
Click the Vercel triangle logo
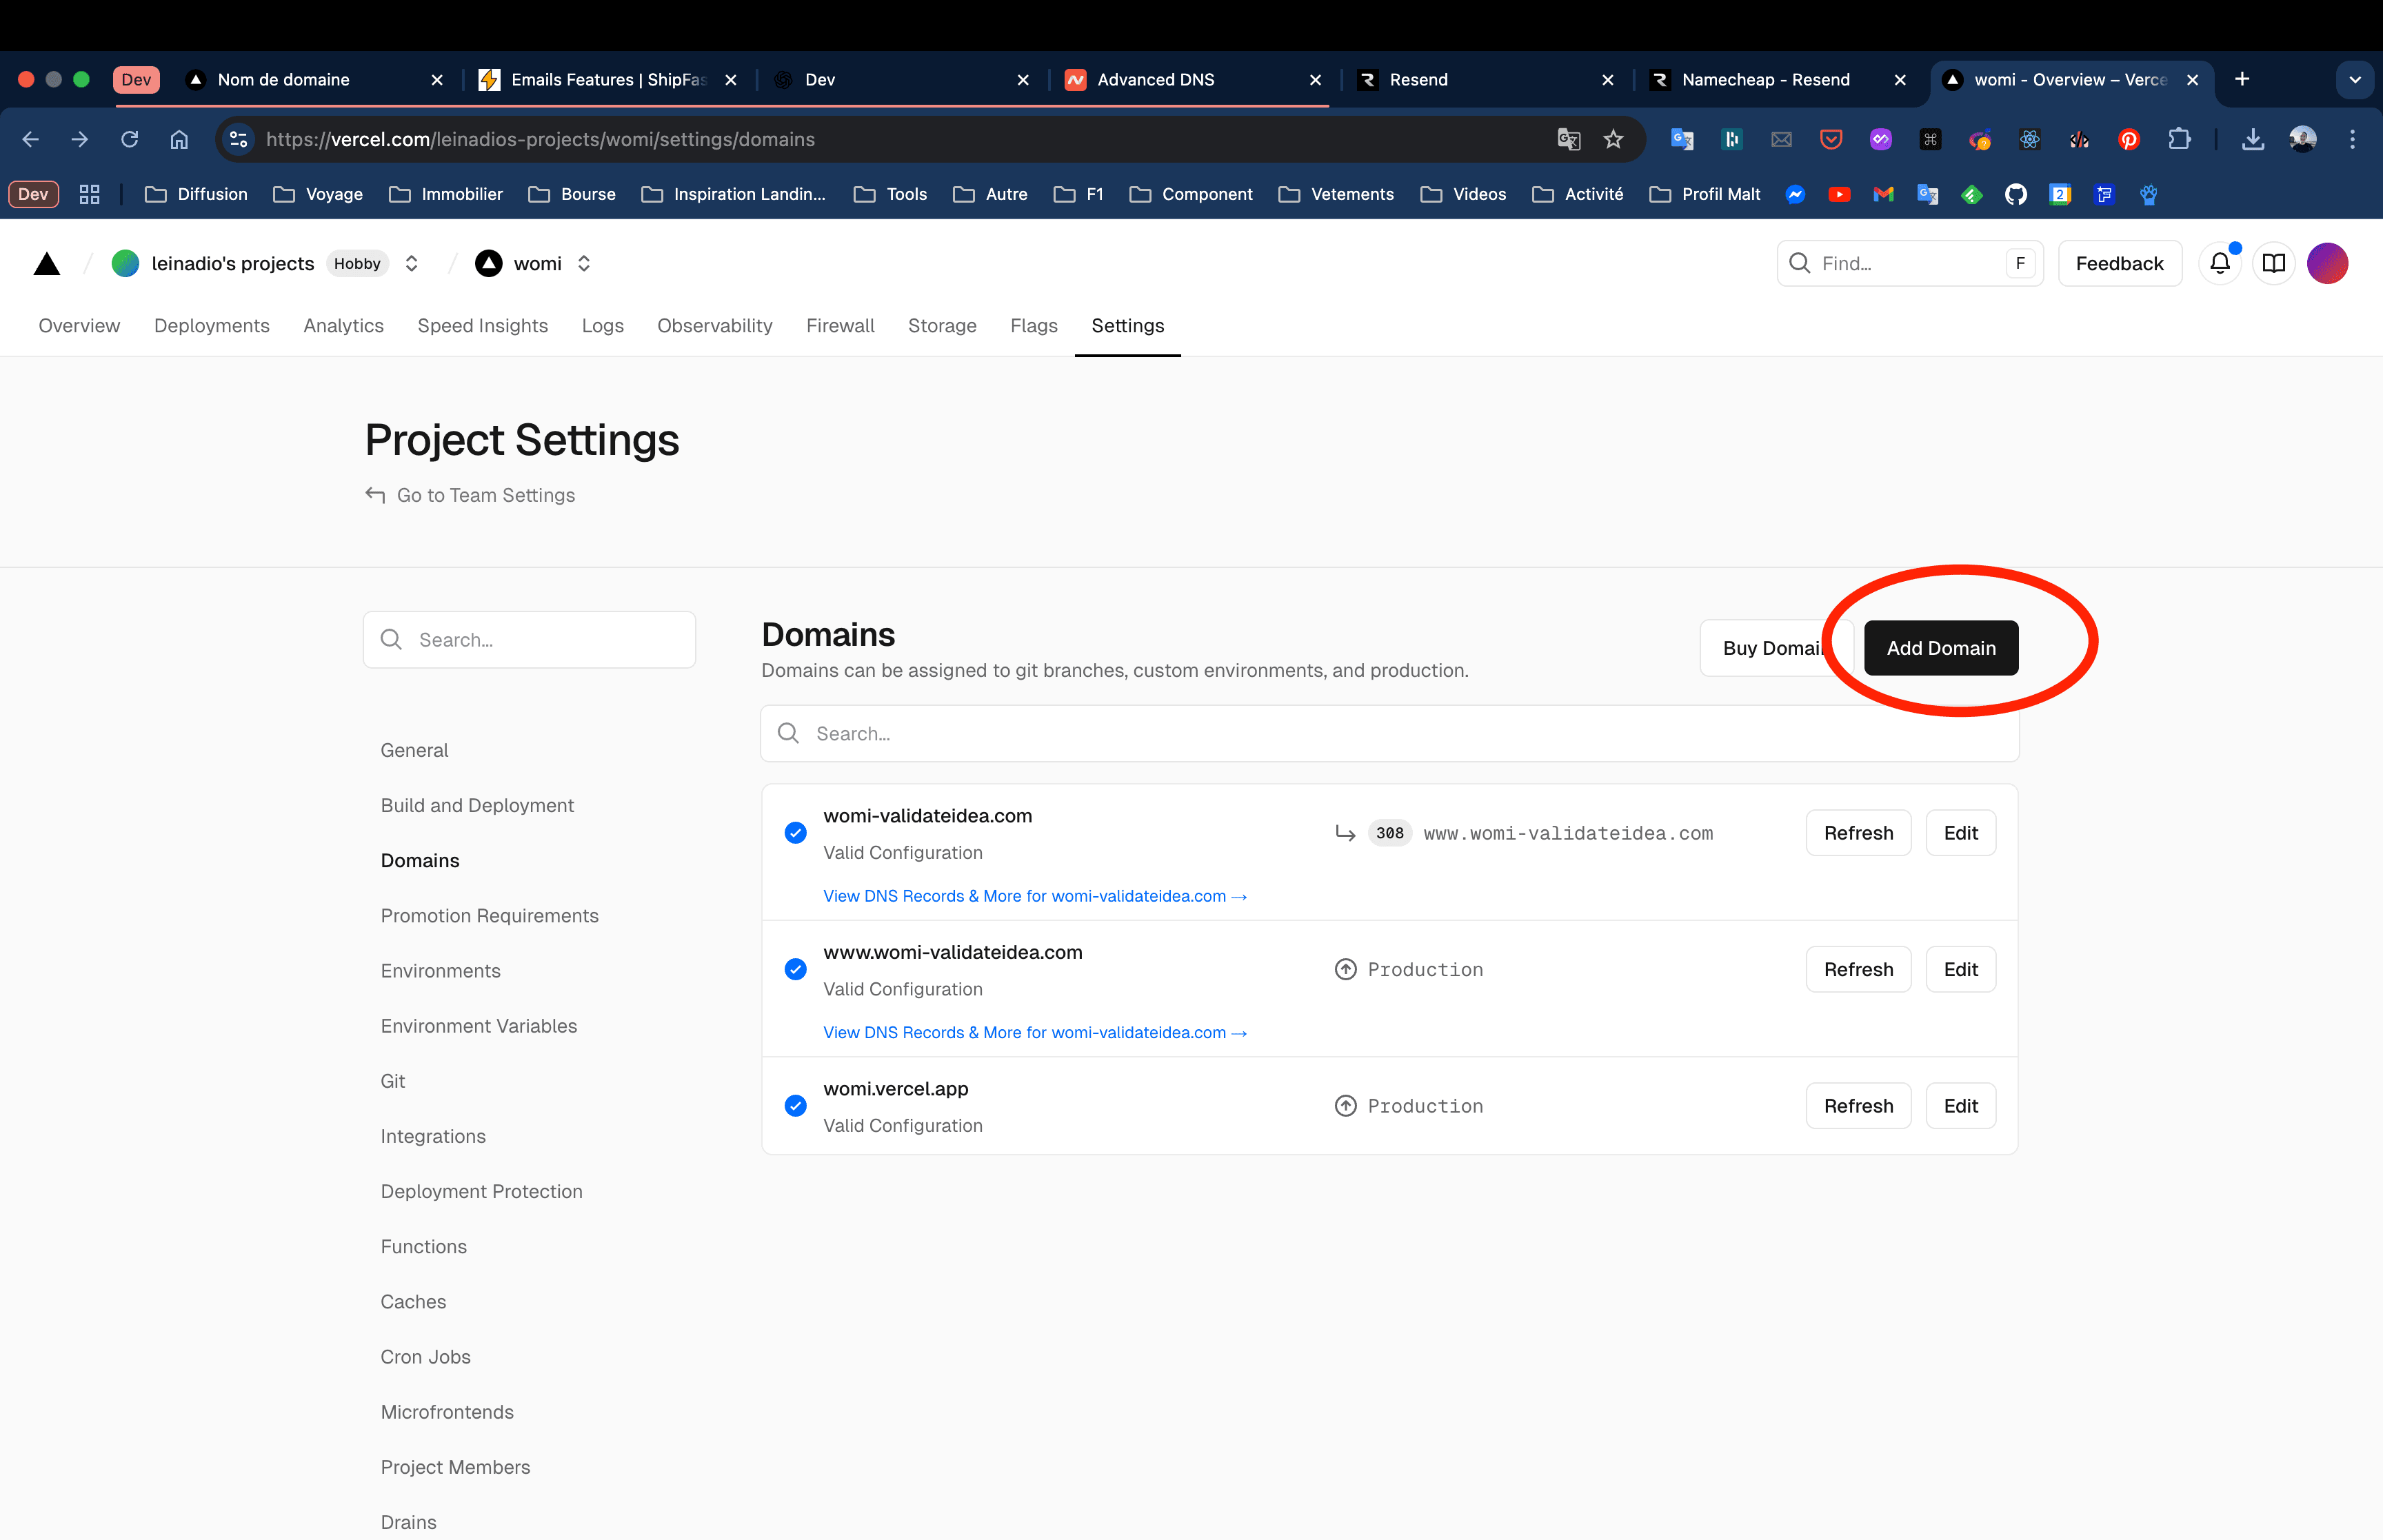(47, 264)
